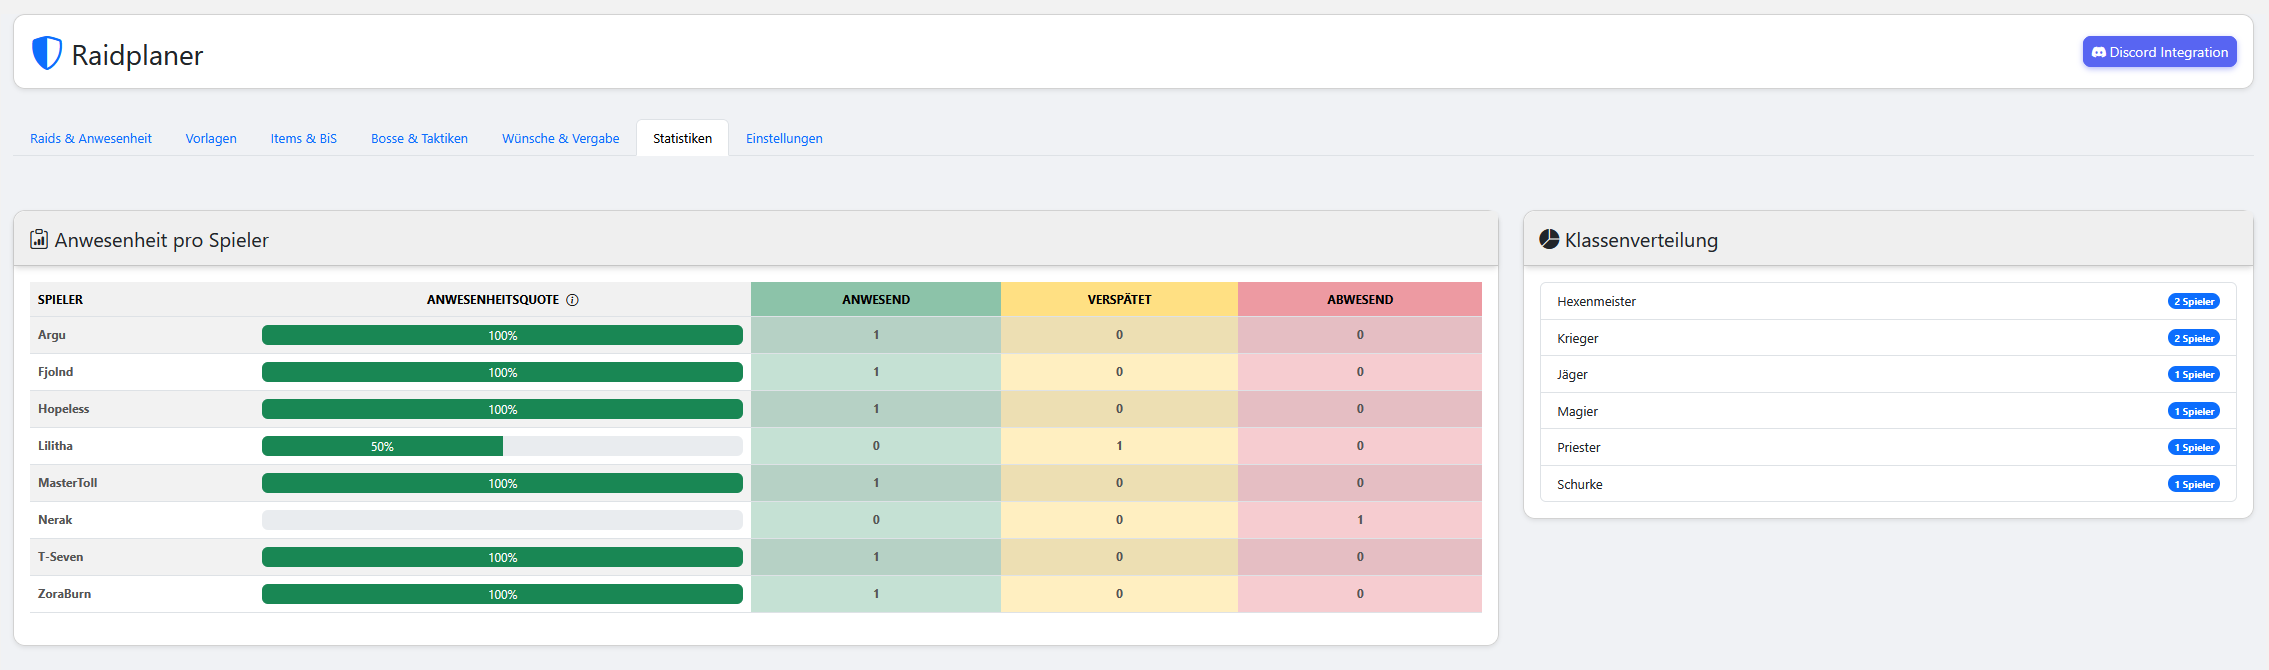Click the Verspätet column header

(1119, 300)
